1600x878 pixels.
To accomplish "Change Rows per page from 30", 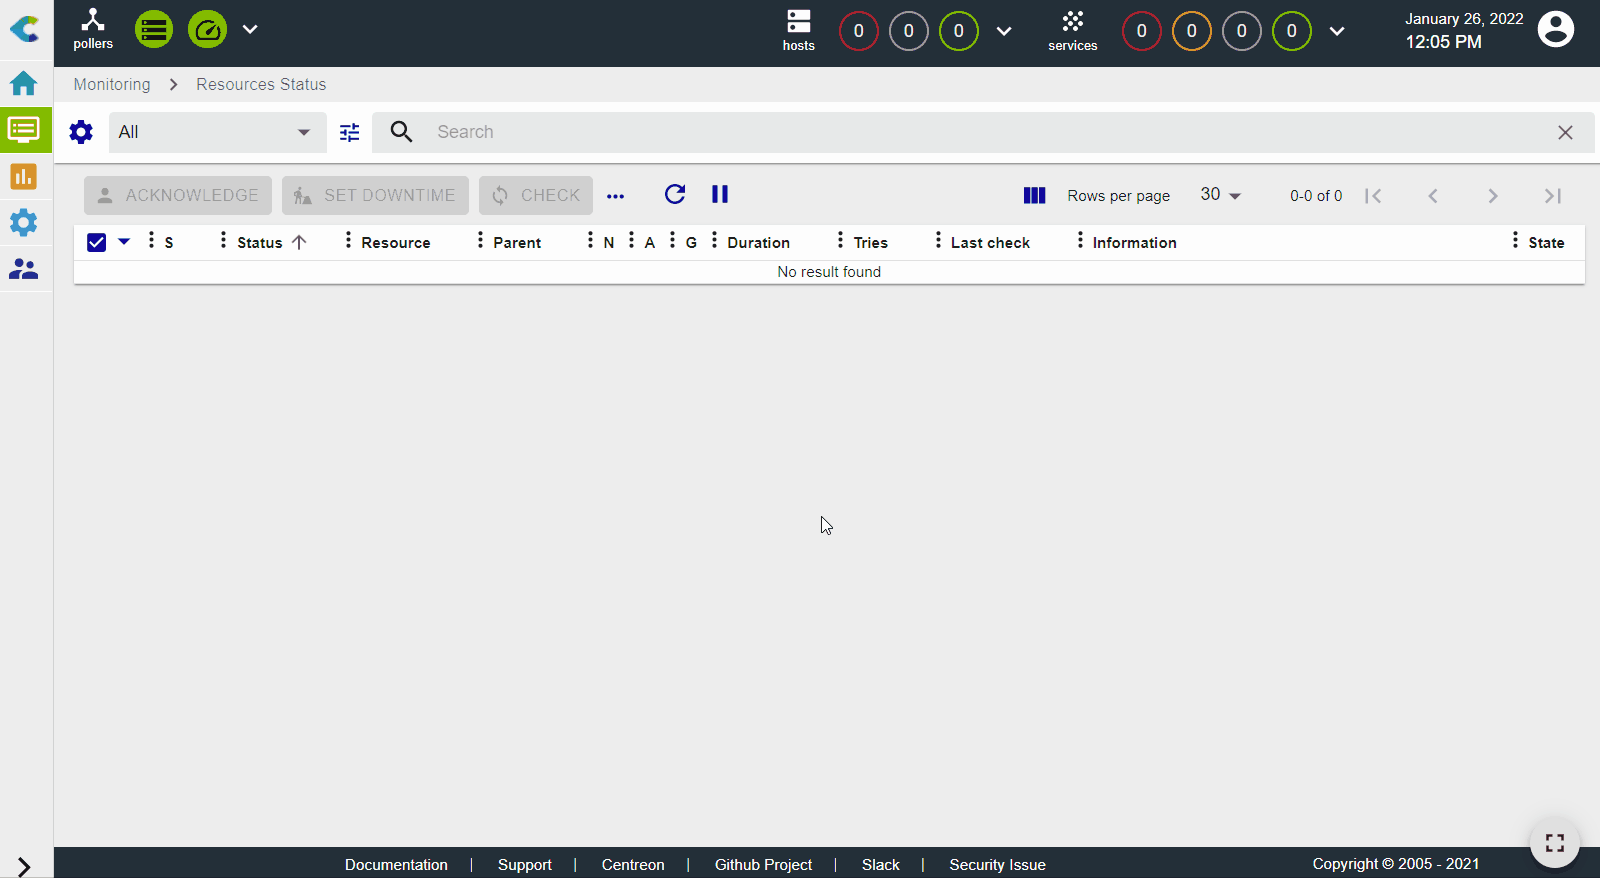I will pos(1220,195).
